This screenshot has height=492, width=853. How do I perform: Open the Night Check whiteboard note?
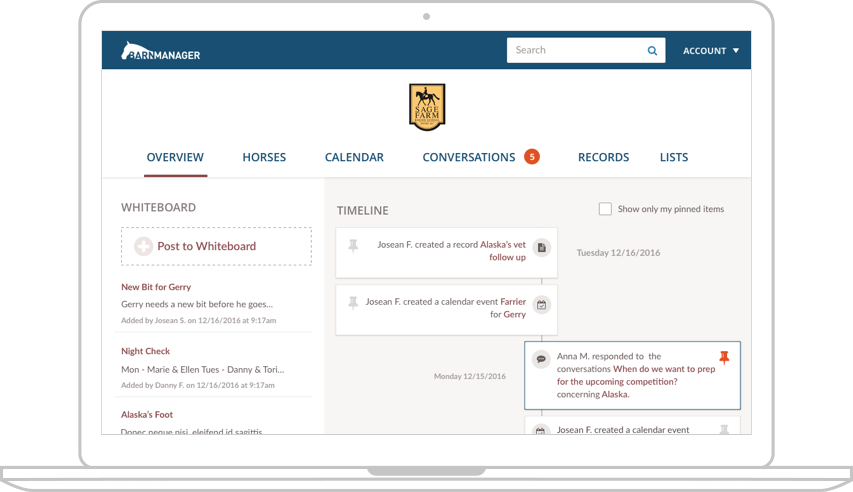pyautogui.click(x=145, y=351)
